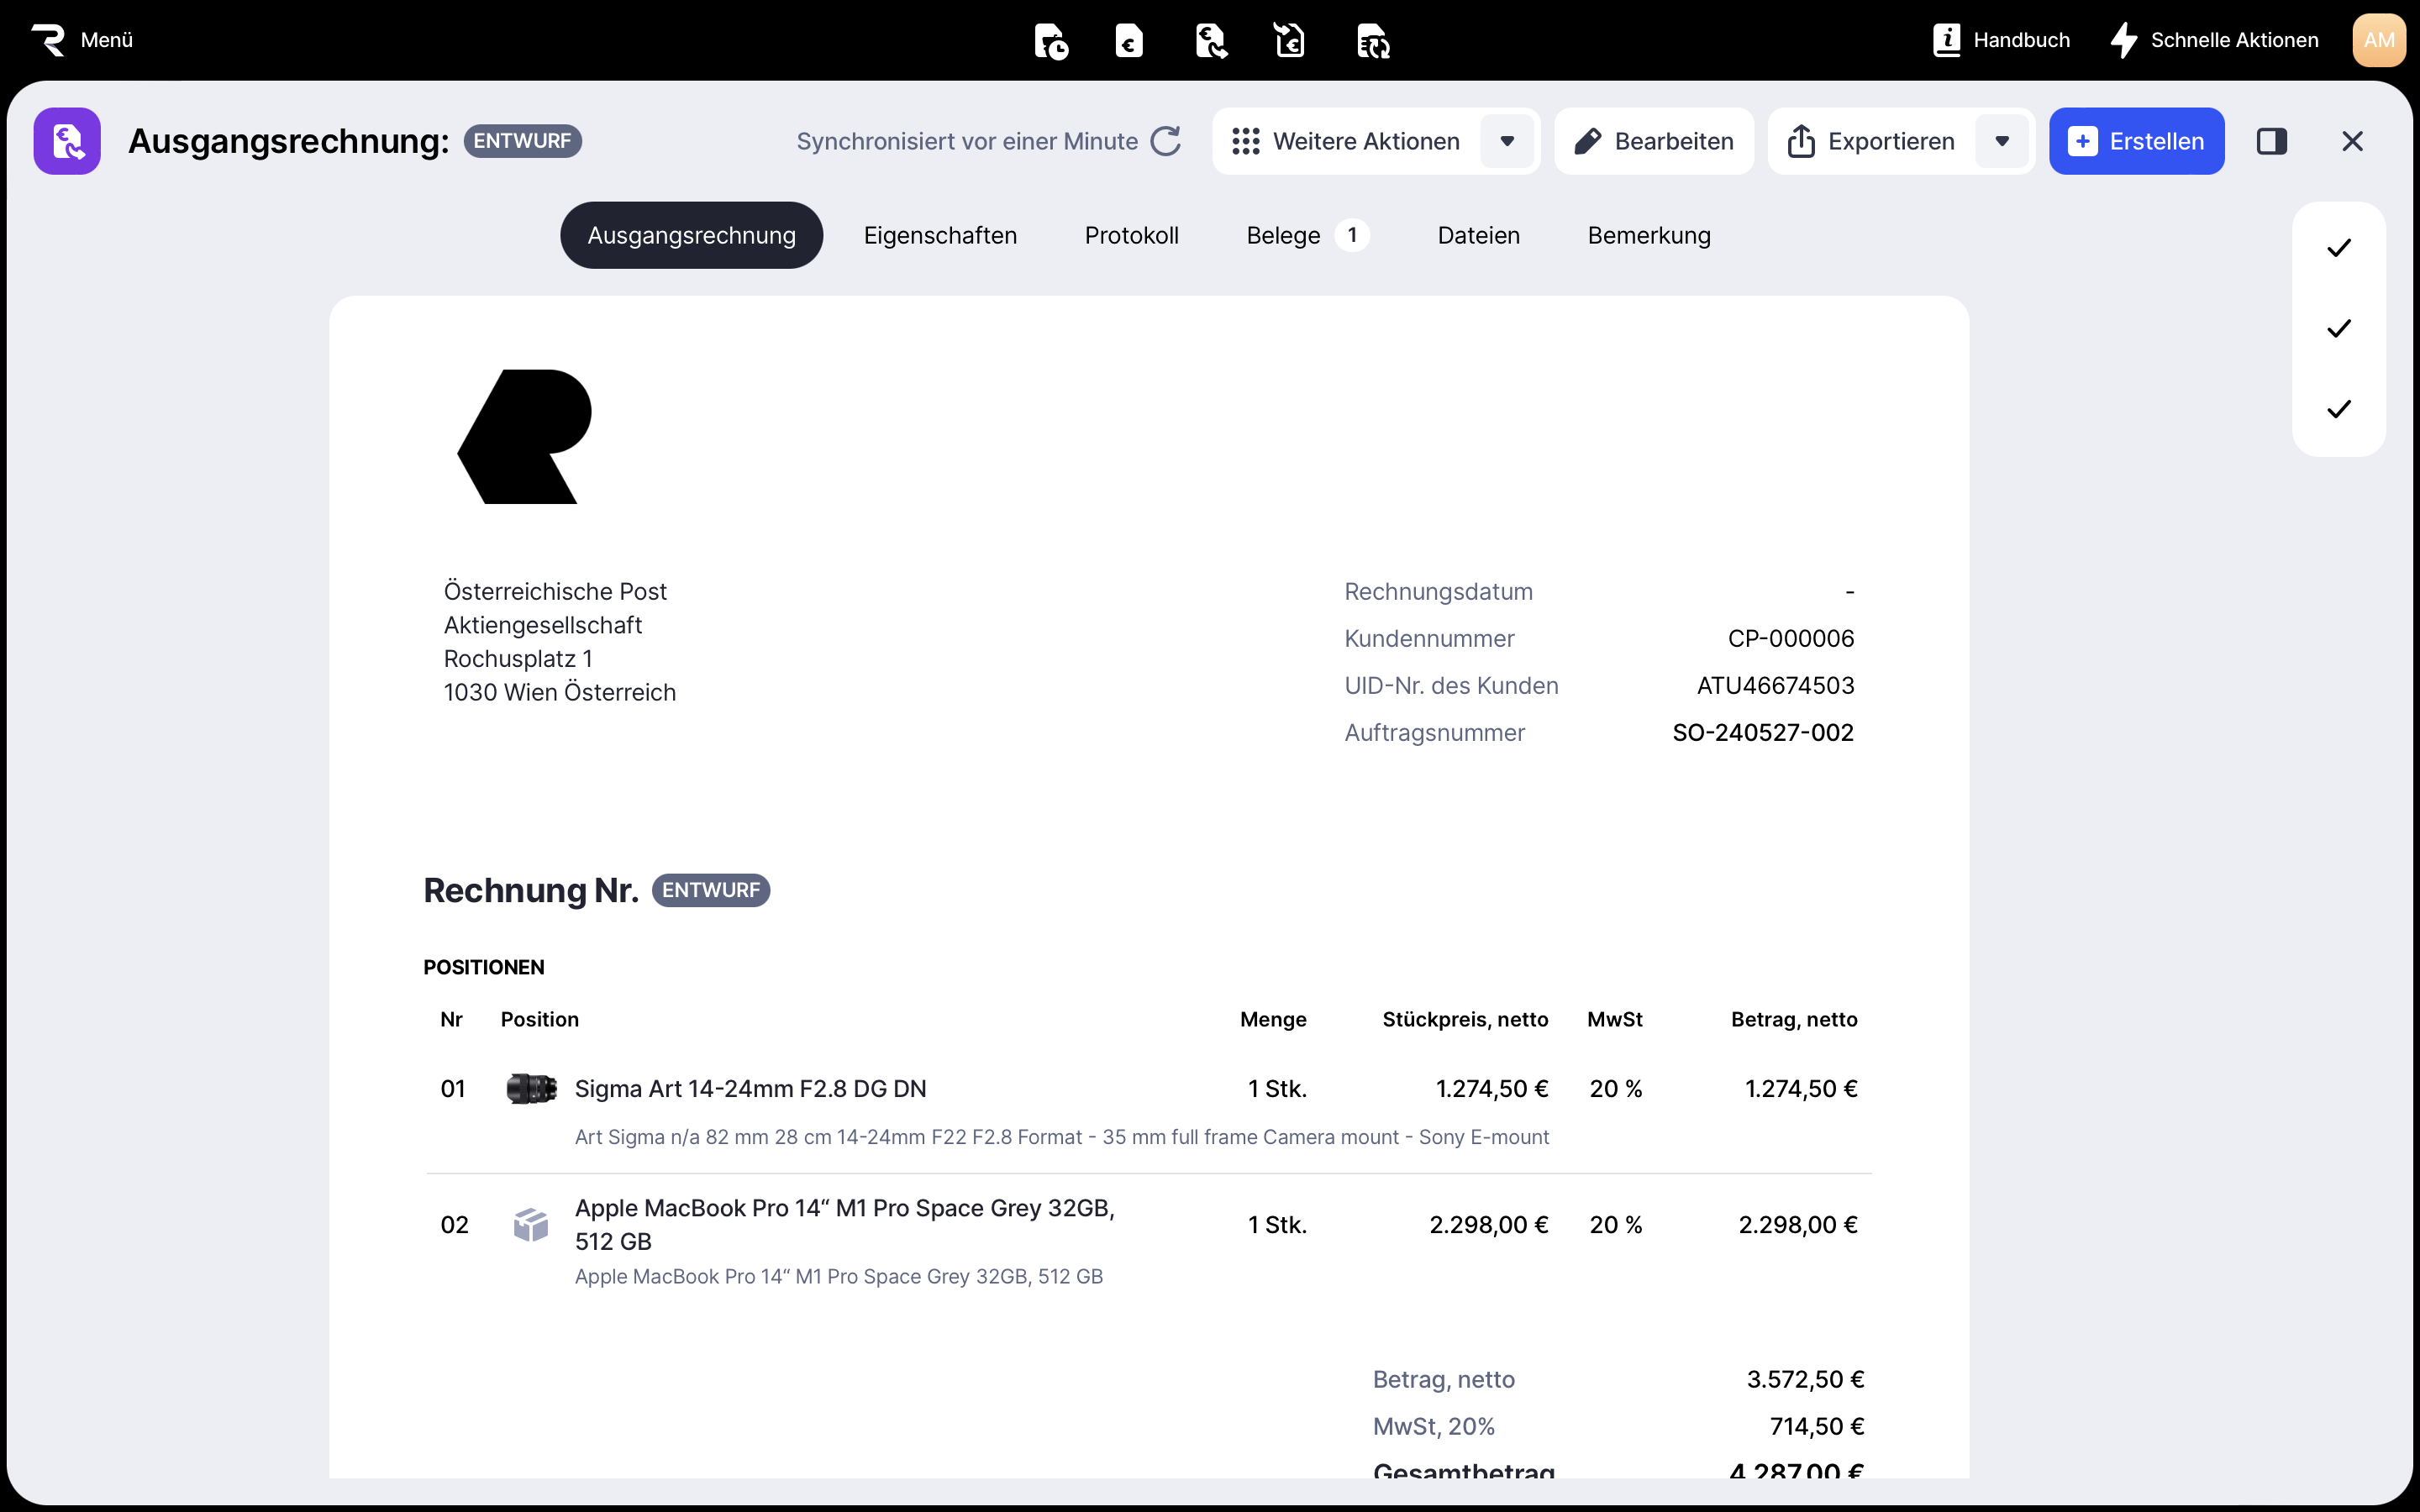Click the Bearbeiten button

pos(1654,141)
